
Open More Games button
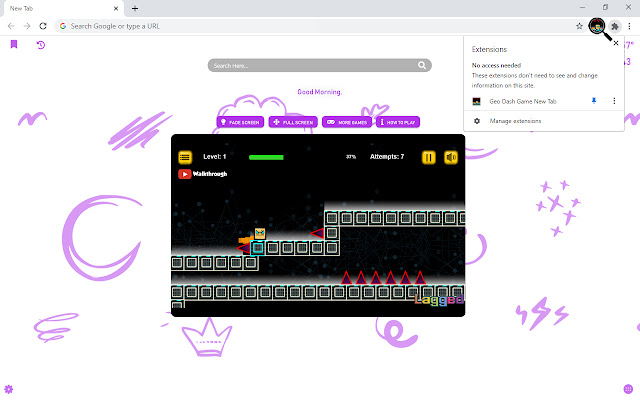point(347,122)
